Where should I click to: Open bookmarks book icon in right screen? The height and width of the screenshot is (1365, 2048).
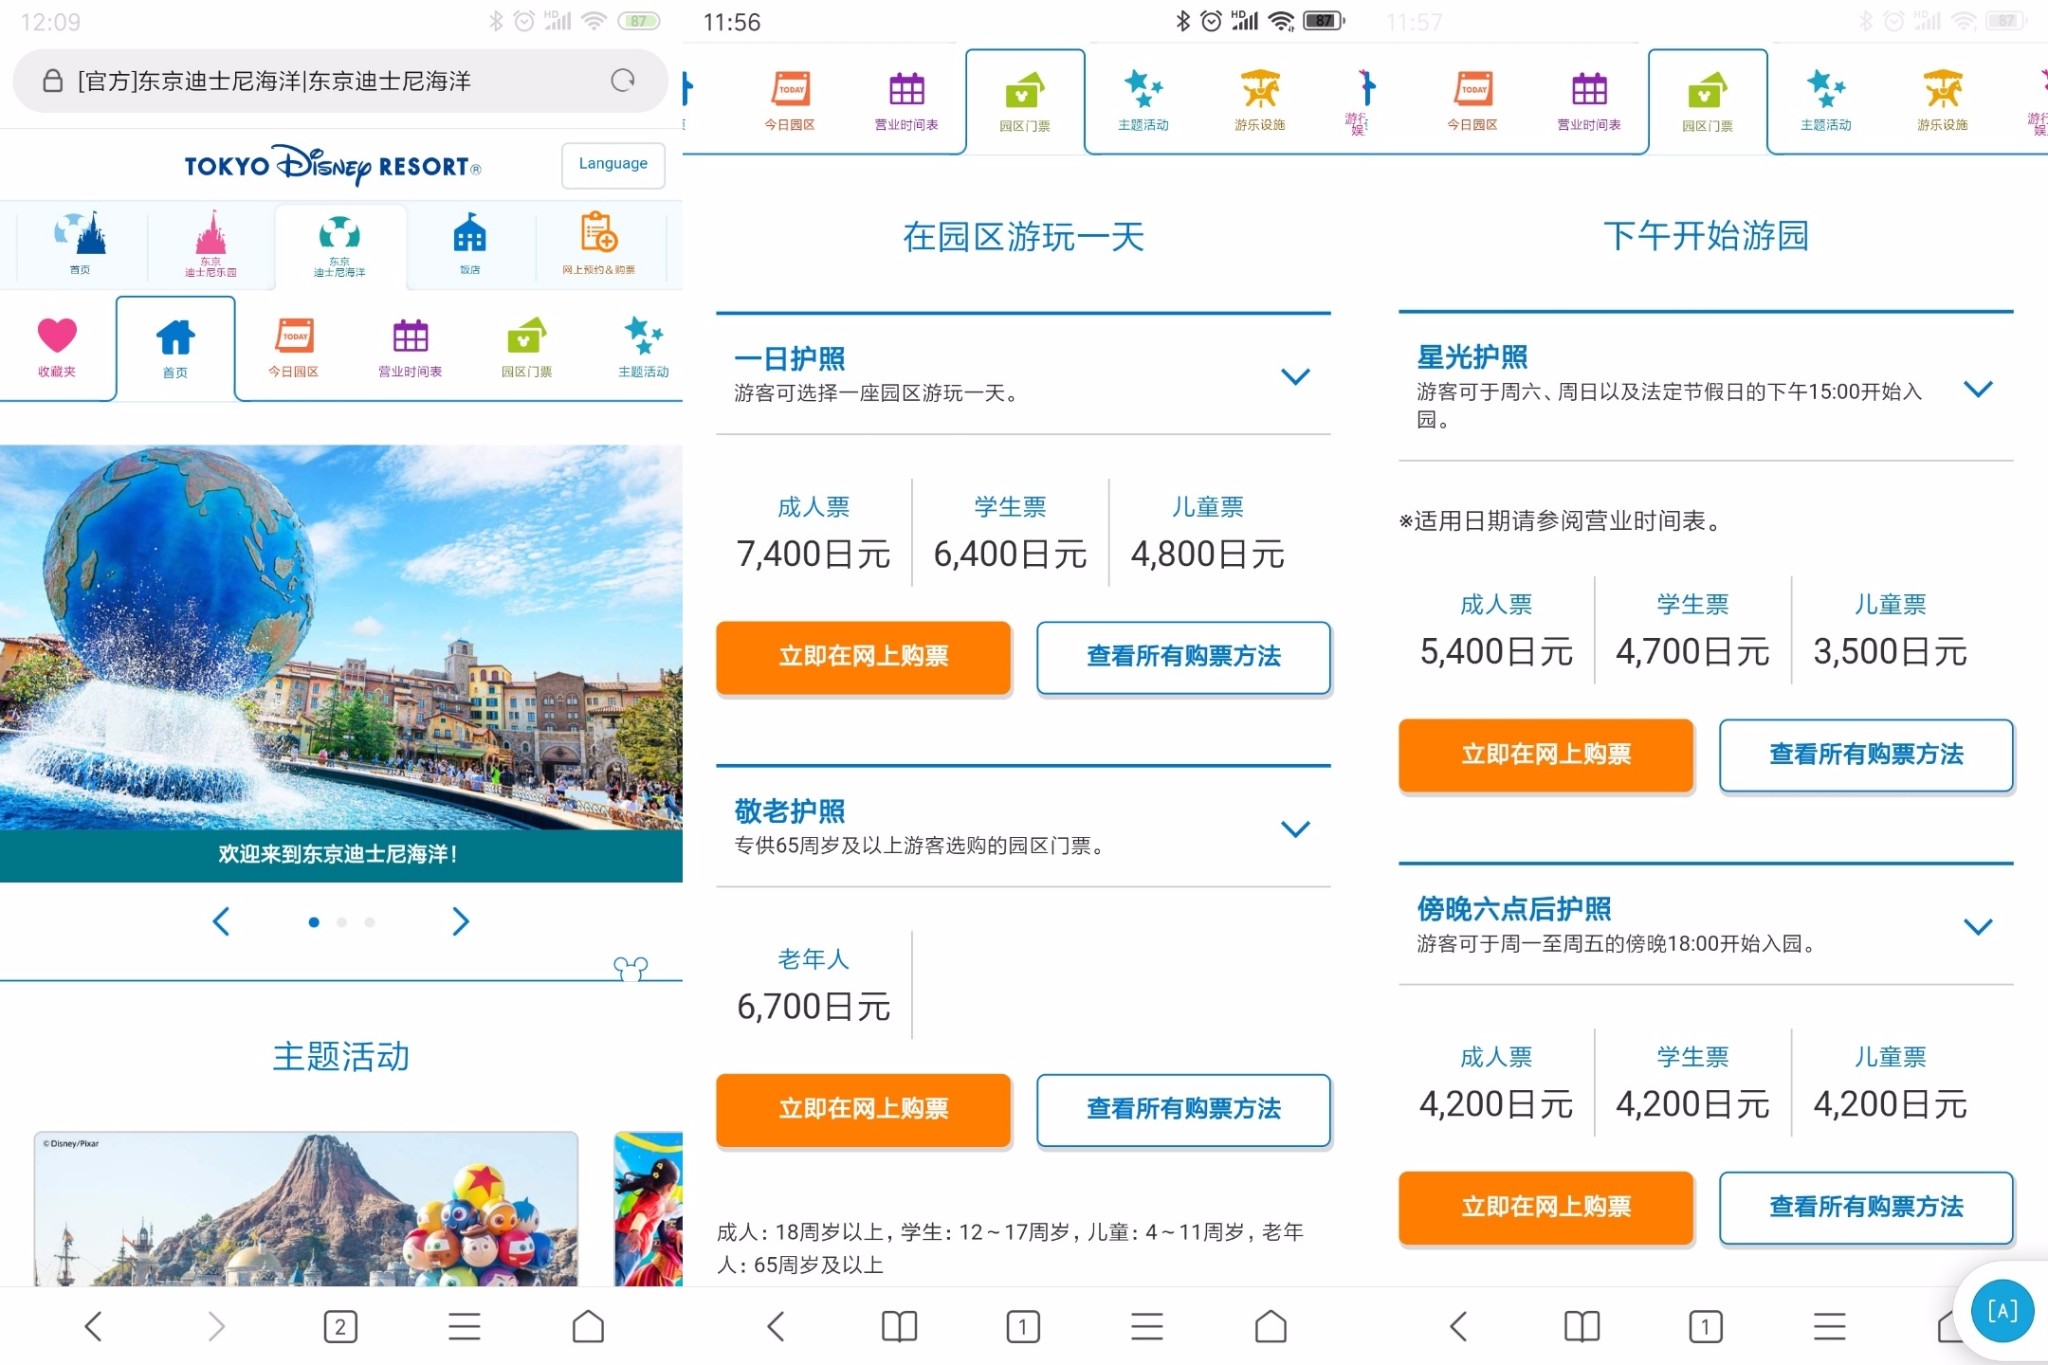pos(1582,1326)
